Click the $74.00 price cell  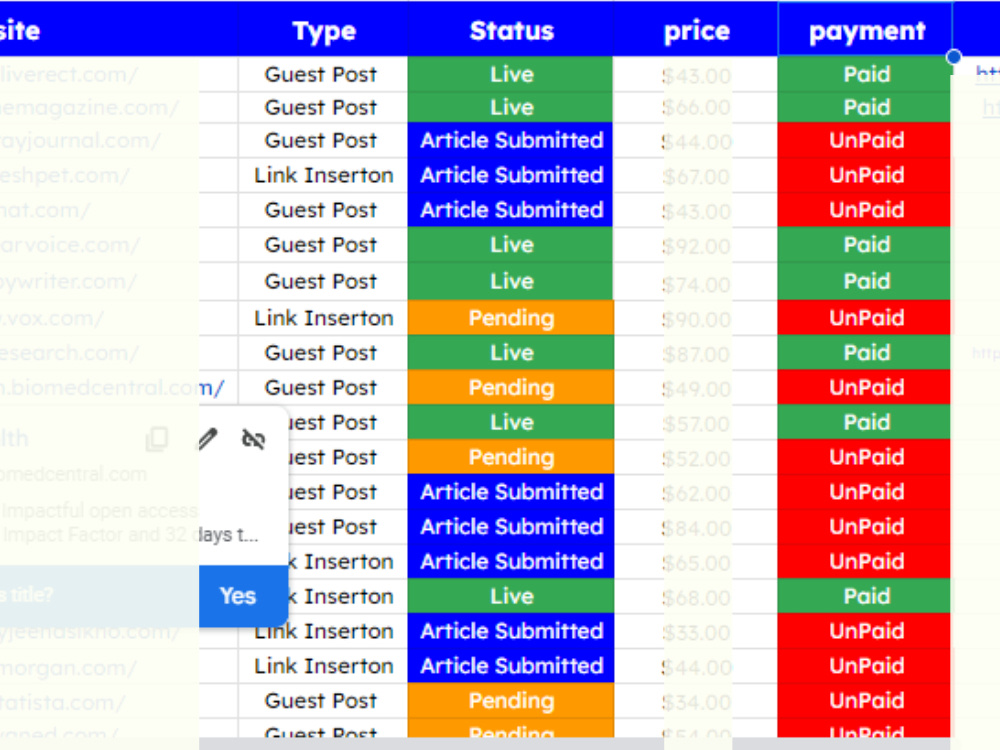(x=696, y=283)
